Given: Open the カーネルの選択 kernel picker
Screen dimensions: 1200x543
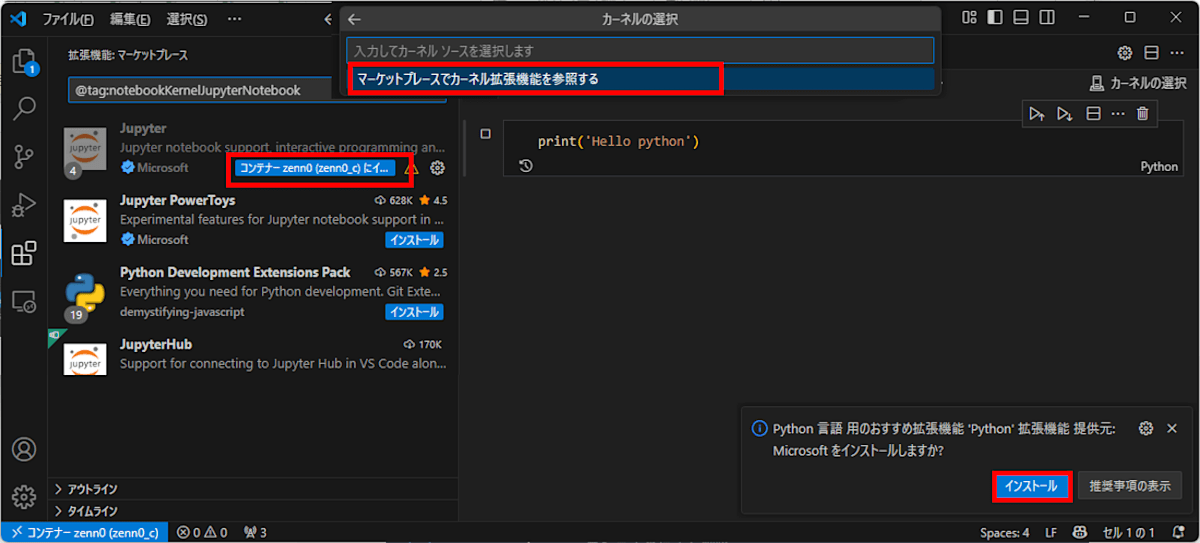Looking at the screenshot, I should (x=1137, y=83).
